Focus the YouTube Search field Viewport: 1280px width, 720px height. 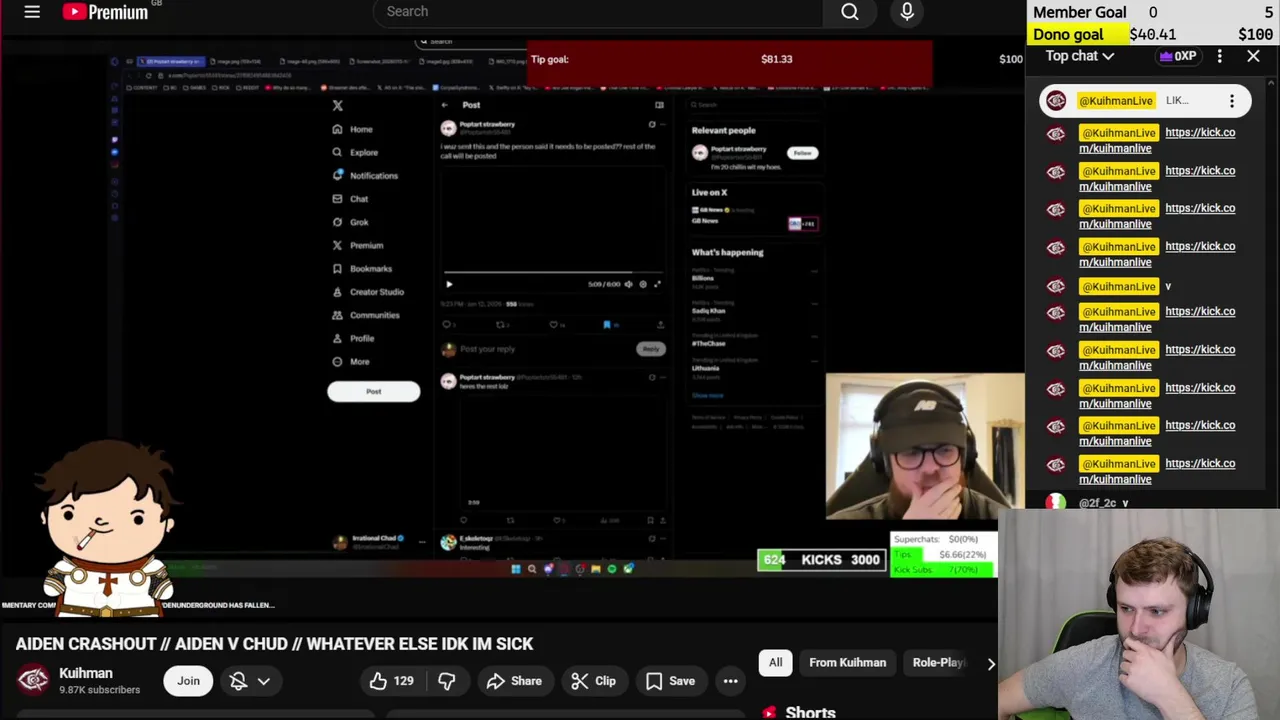click(x=597, y=12)
